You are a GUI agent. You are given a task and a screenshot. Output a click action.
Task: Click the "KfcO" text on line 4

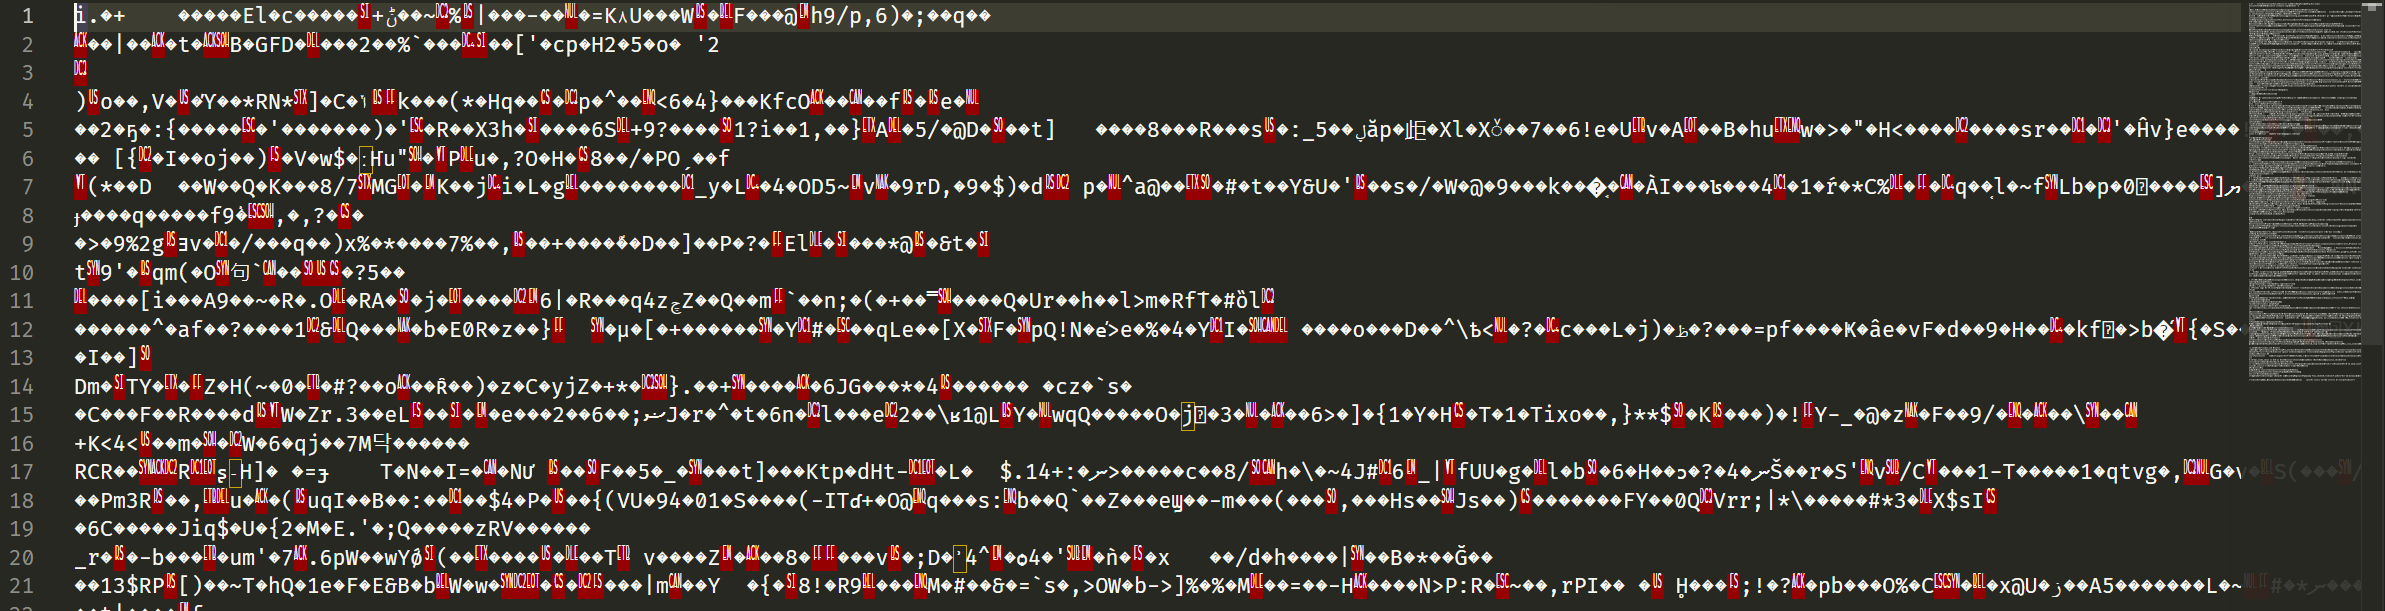784,102
